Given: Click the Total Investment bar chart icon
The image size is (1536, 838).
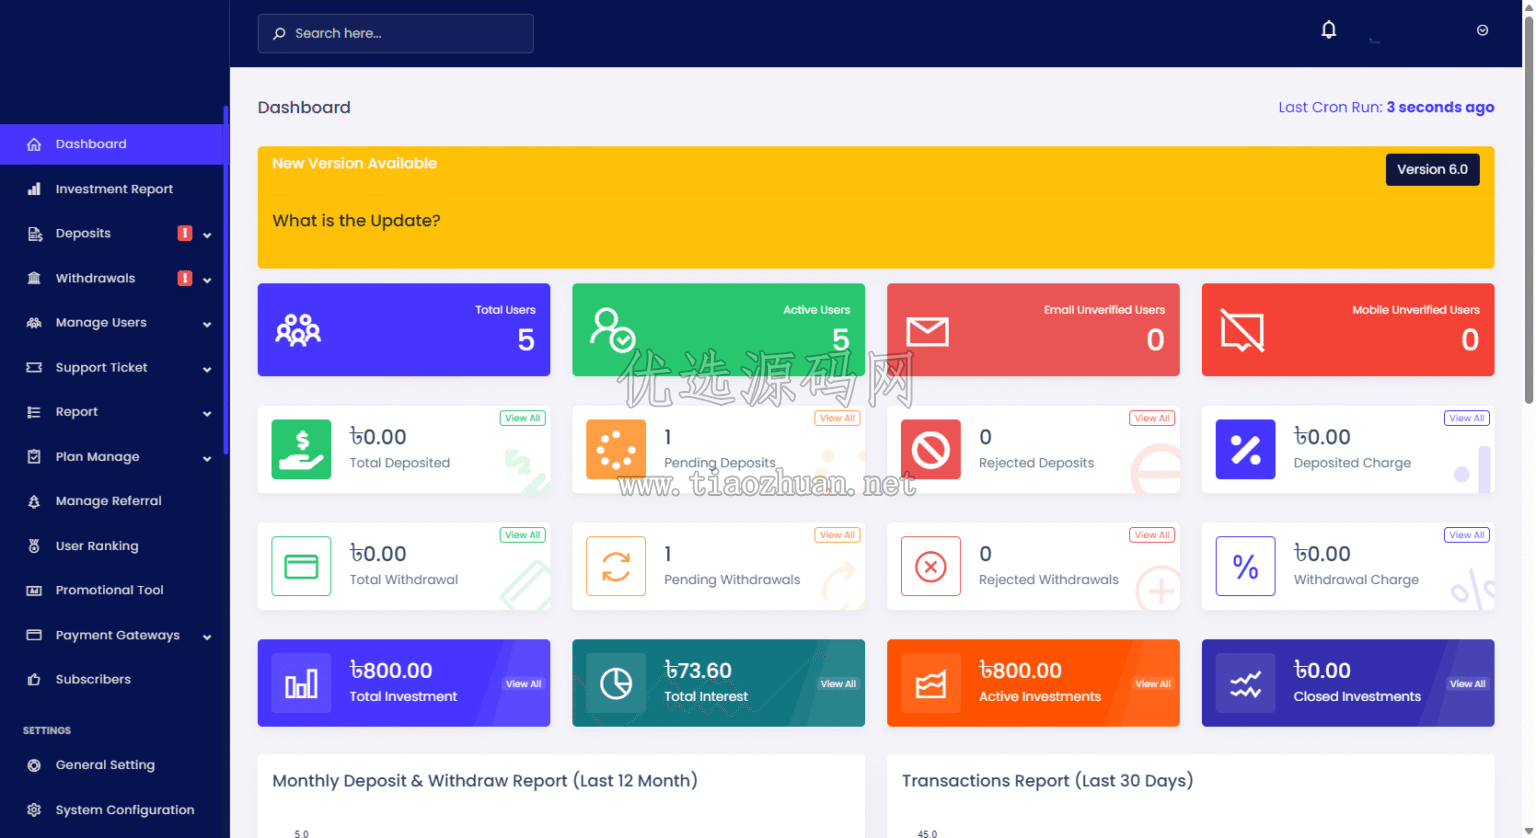Looking at the screenshot, I should click(x=301, y=683).
